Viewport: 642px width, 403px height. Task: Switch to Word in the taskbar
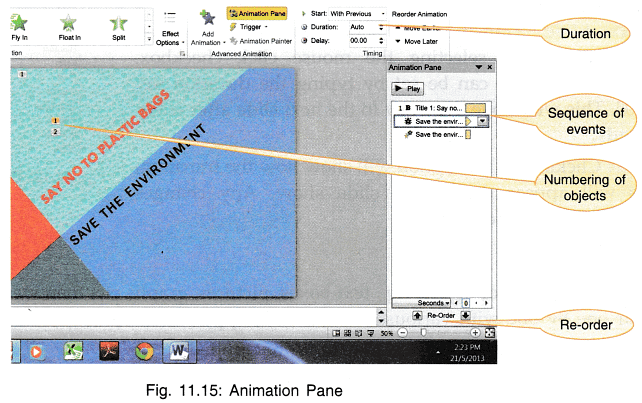coord(179,351)
